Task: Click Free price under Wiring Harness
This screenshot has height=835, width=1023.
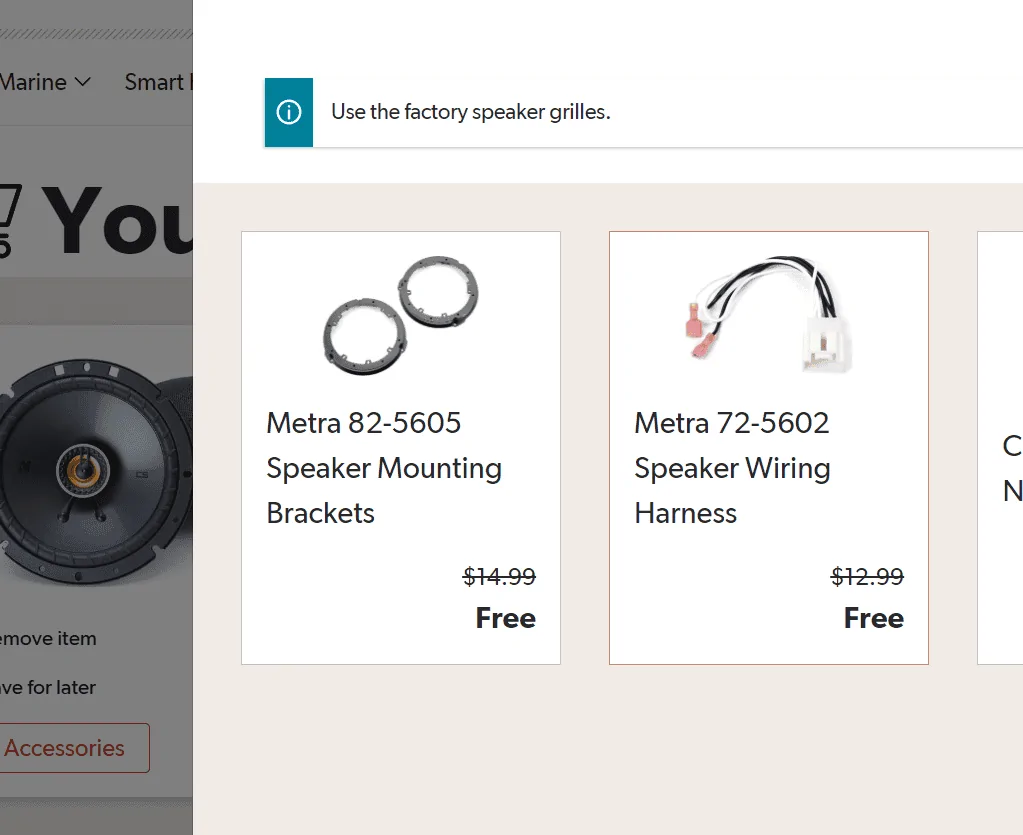Action: pos(874,618)
